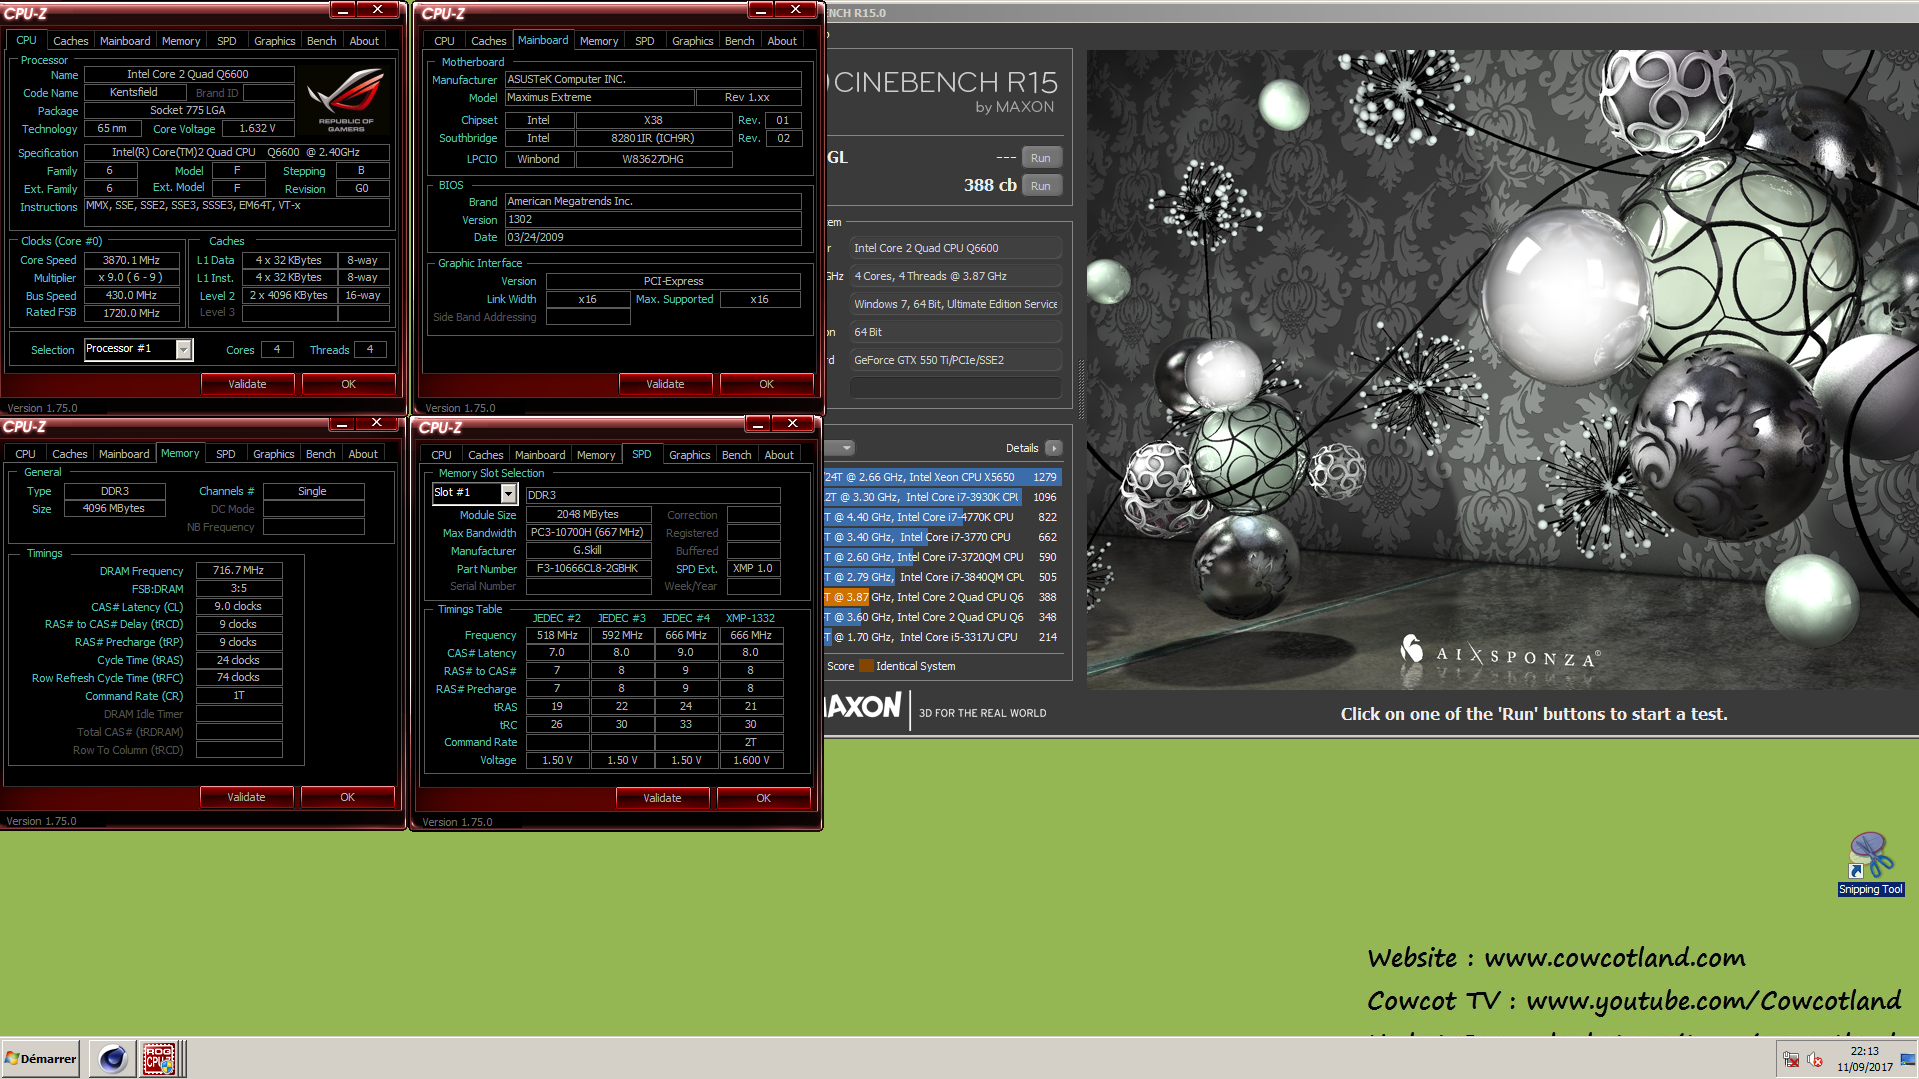Open About tab in CPU window
Viewport: 1919px width, 1079px height.
click(x=364, y=41)
